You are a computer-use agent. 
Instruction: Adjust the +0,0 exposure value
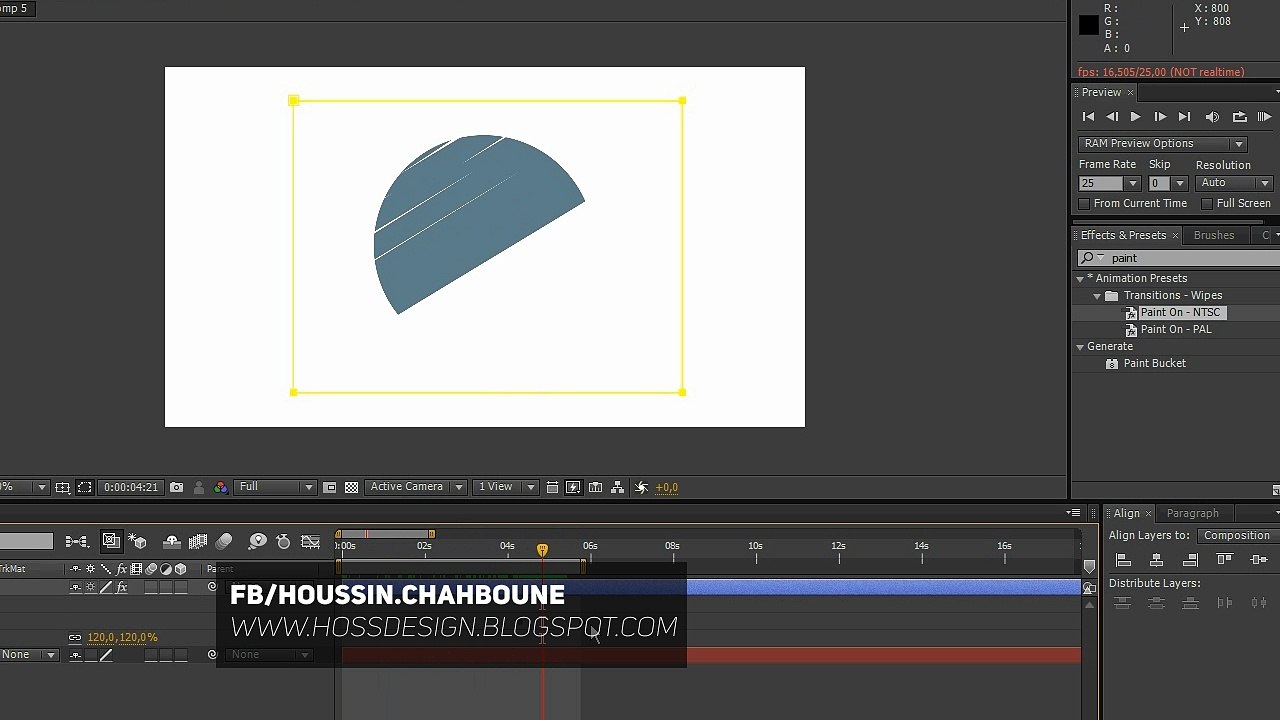click(667, 488)
